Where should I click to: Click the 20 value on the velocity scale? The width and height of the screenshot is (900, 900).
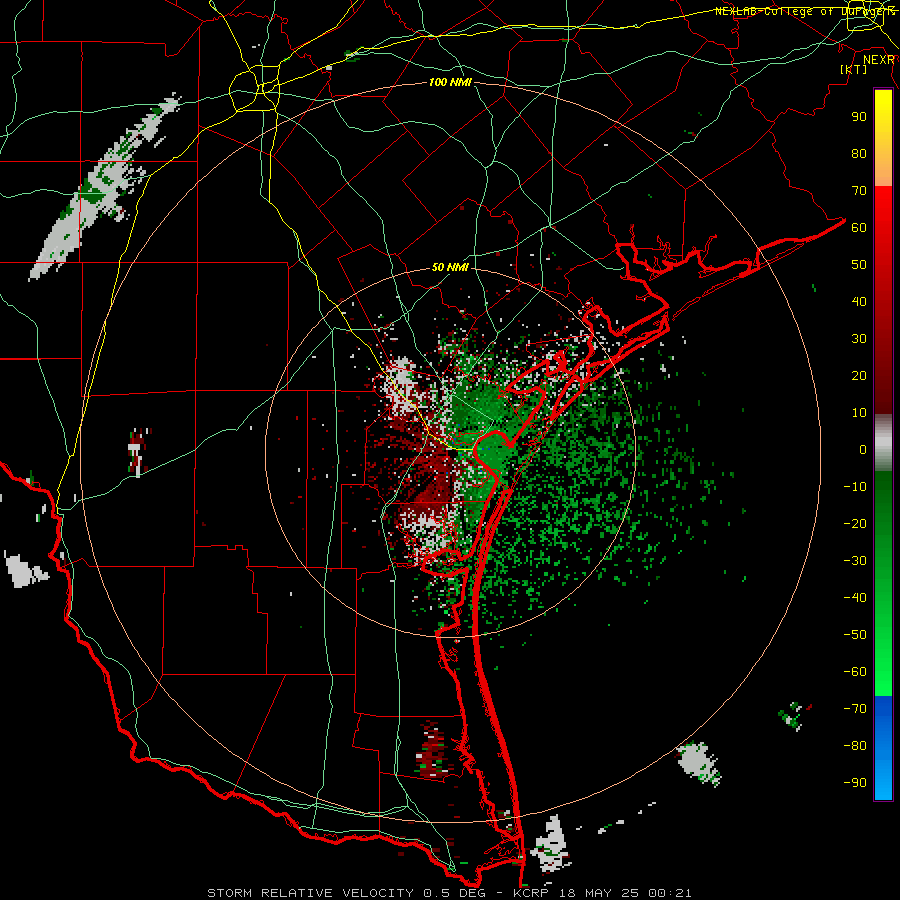[859, 375]
